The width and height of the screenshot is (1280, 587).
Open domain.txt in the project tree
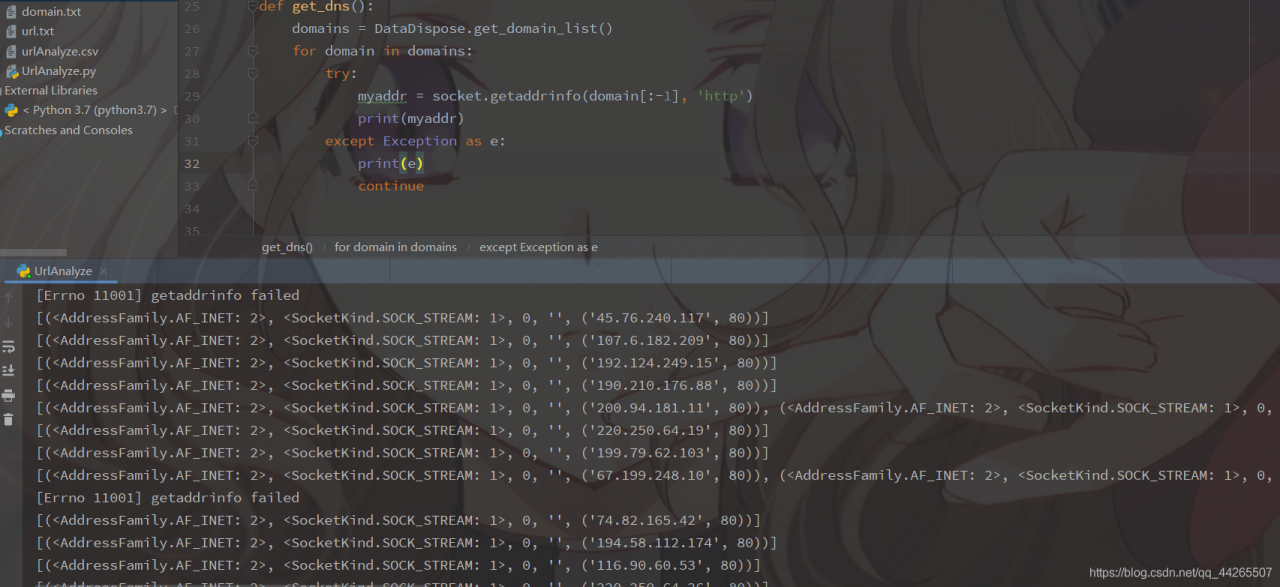pyautogui.click(x=51, y=12)
